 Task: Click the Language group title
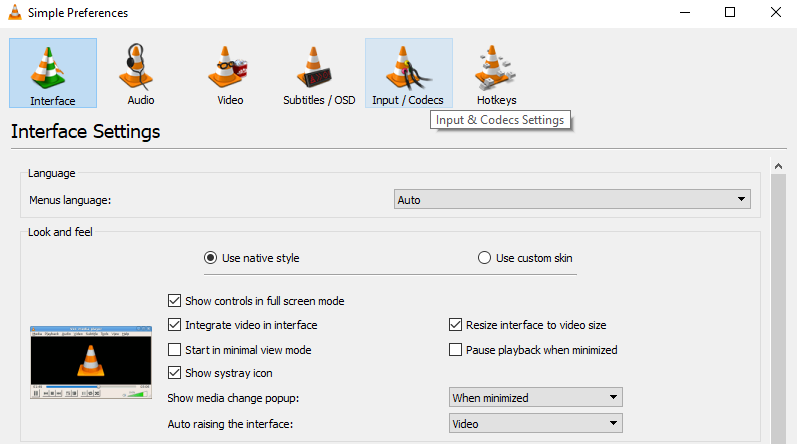(x=51, y=173)
